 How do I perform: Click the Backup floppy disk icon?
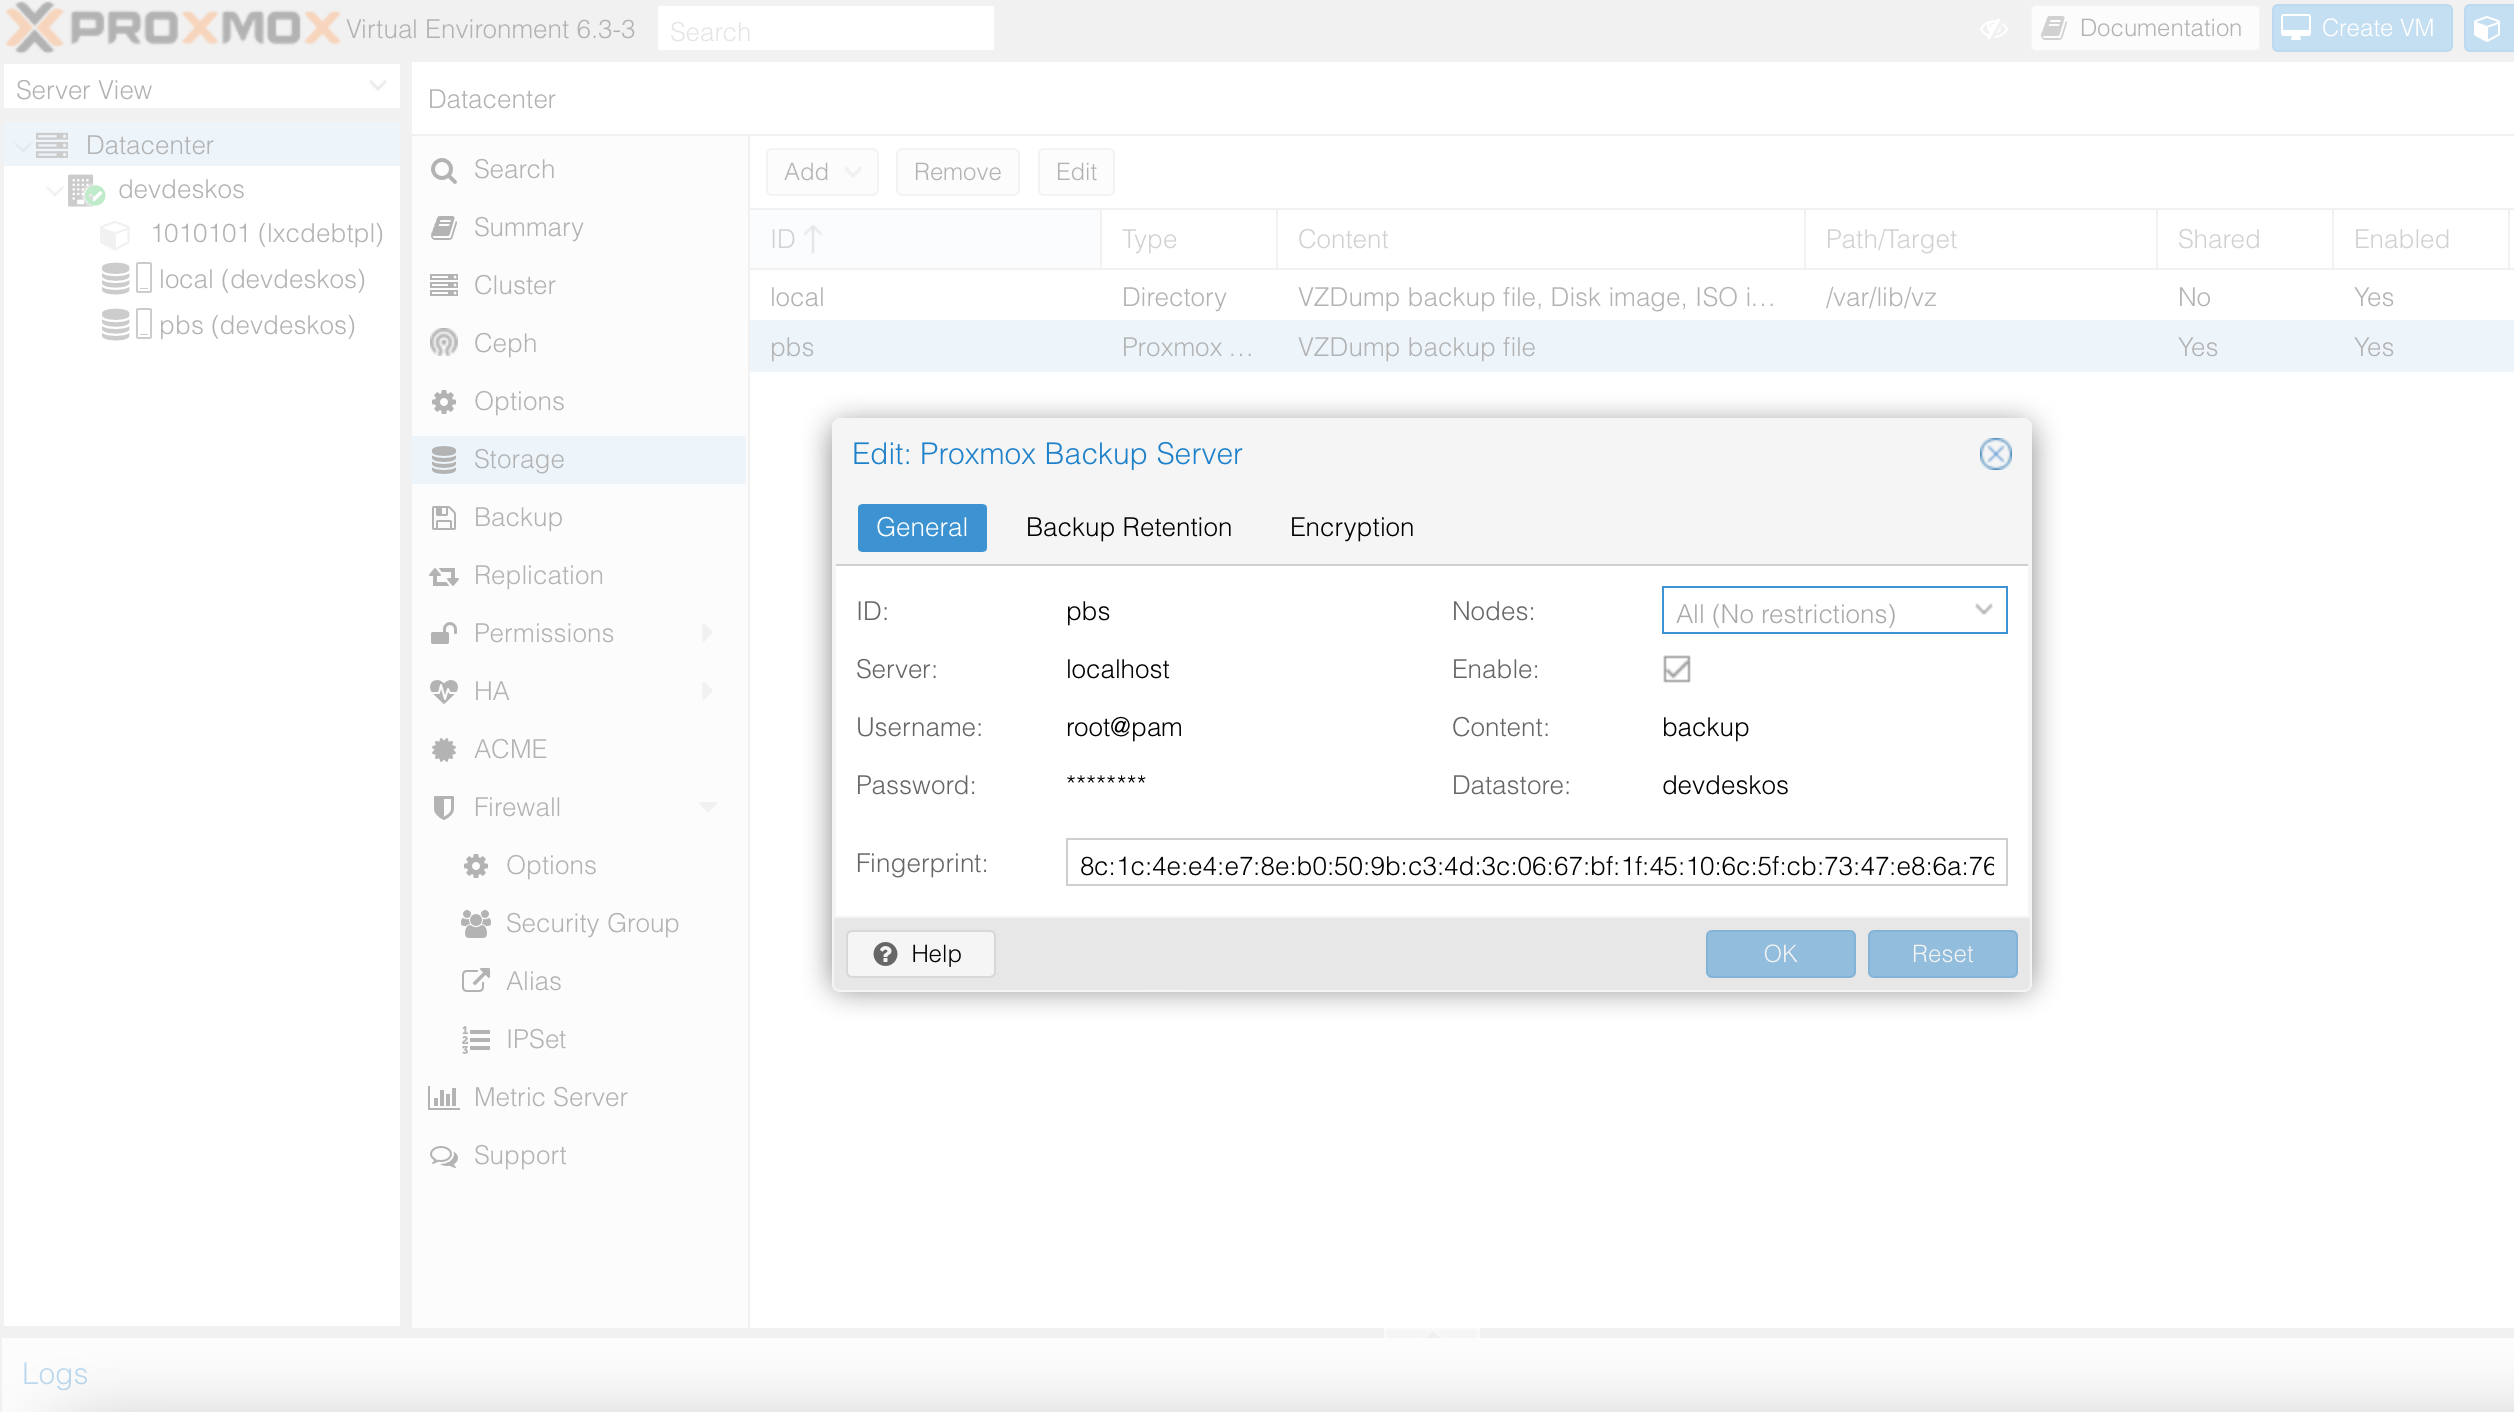pyautogui.click(x=444, y=518)
